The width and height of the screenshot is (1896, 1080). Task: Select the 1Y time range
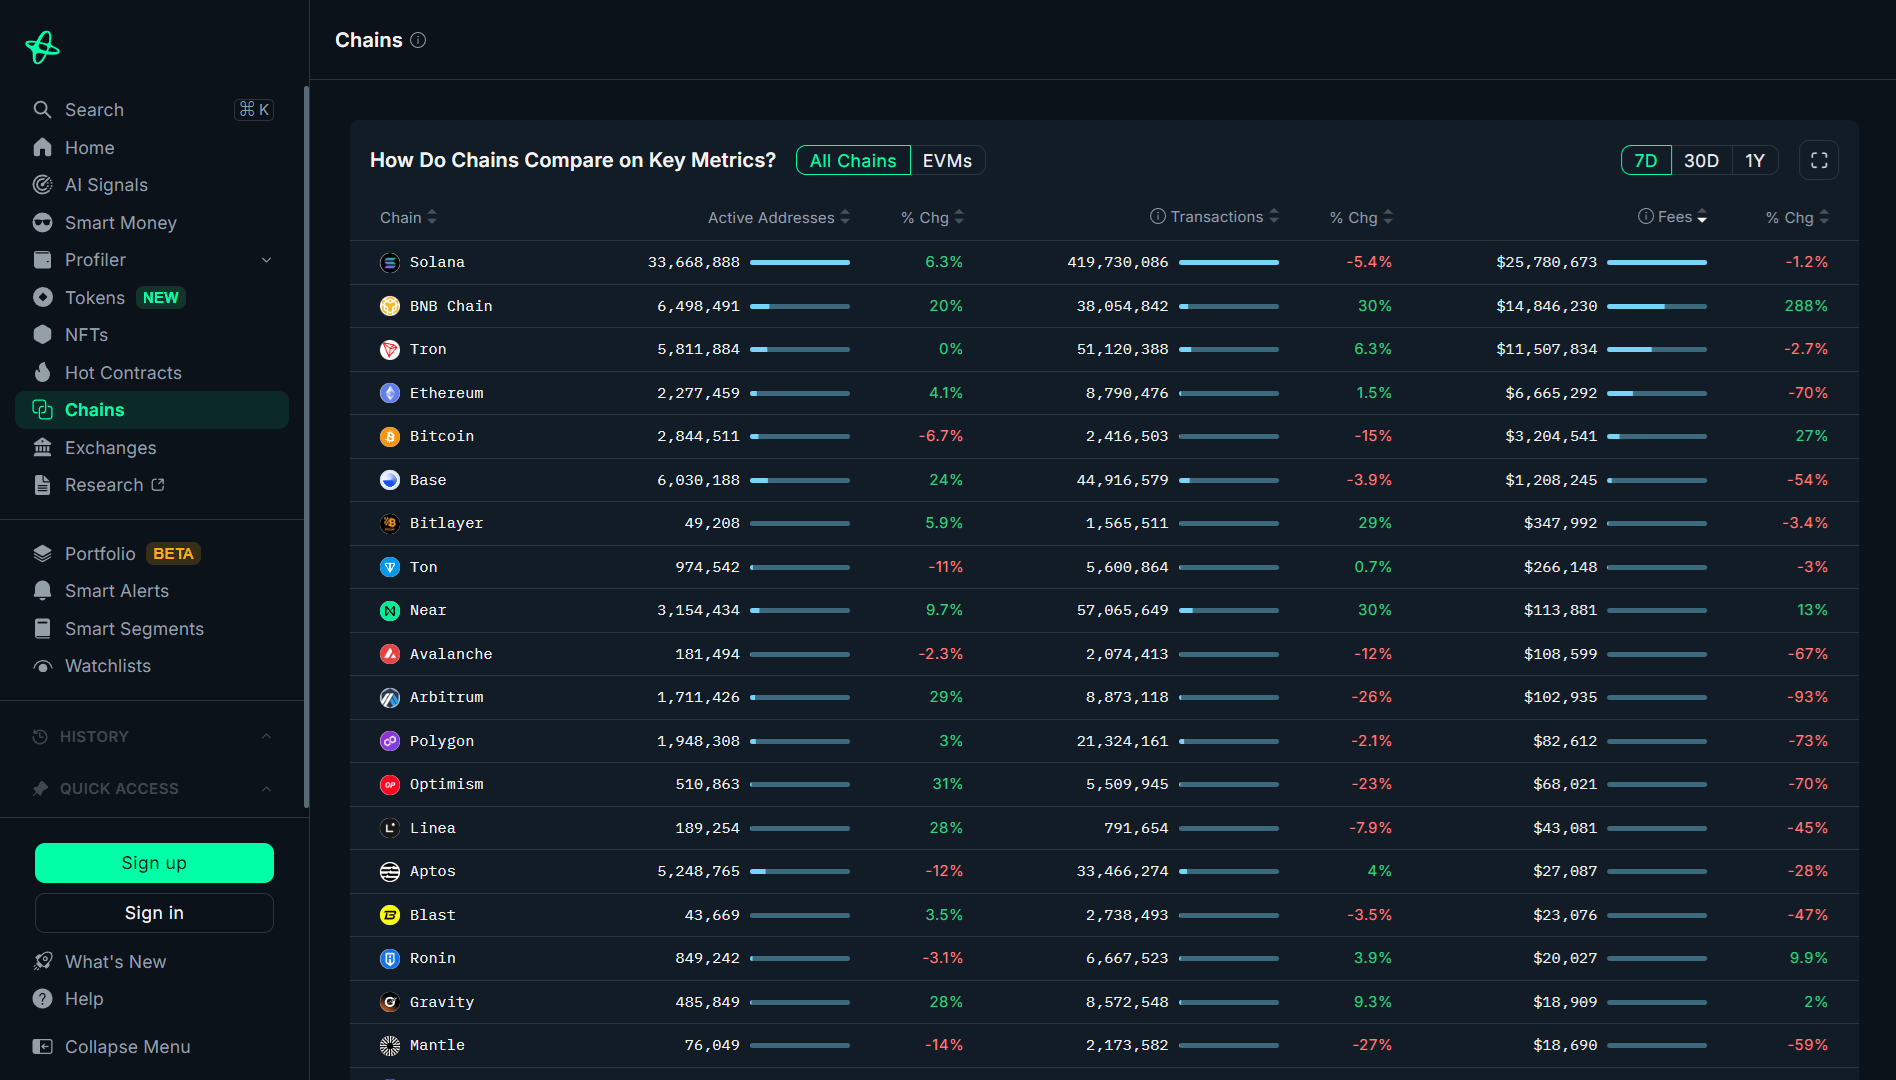pos(1755,160)
